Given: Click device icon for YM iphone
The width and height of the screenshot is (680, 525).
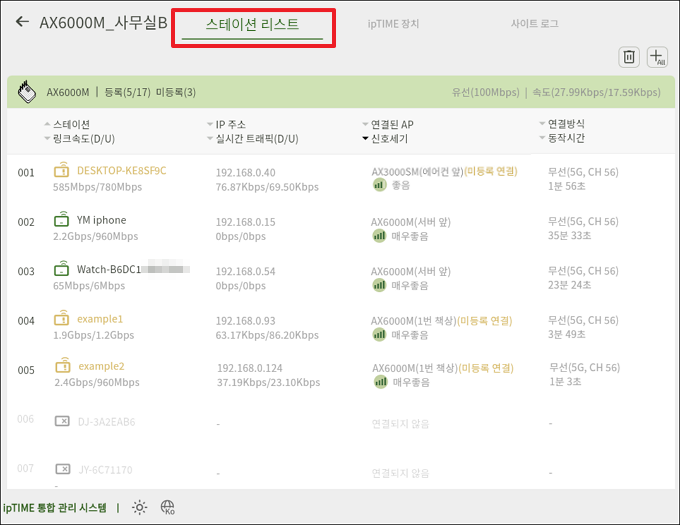Looking at the screenshot, I should click(62, 219).
